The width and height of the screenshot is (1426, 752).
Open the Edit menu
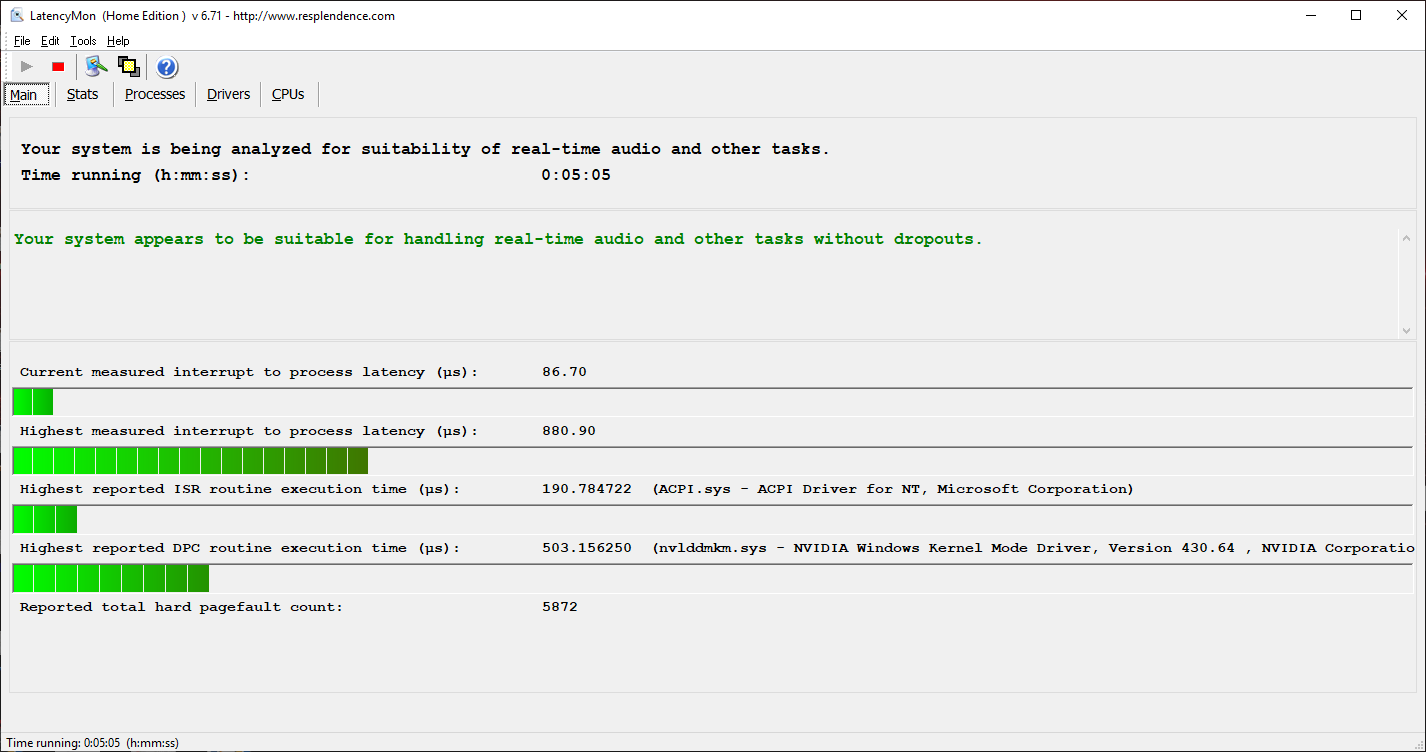click(50, 41)
